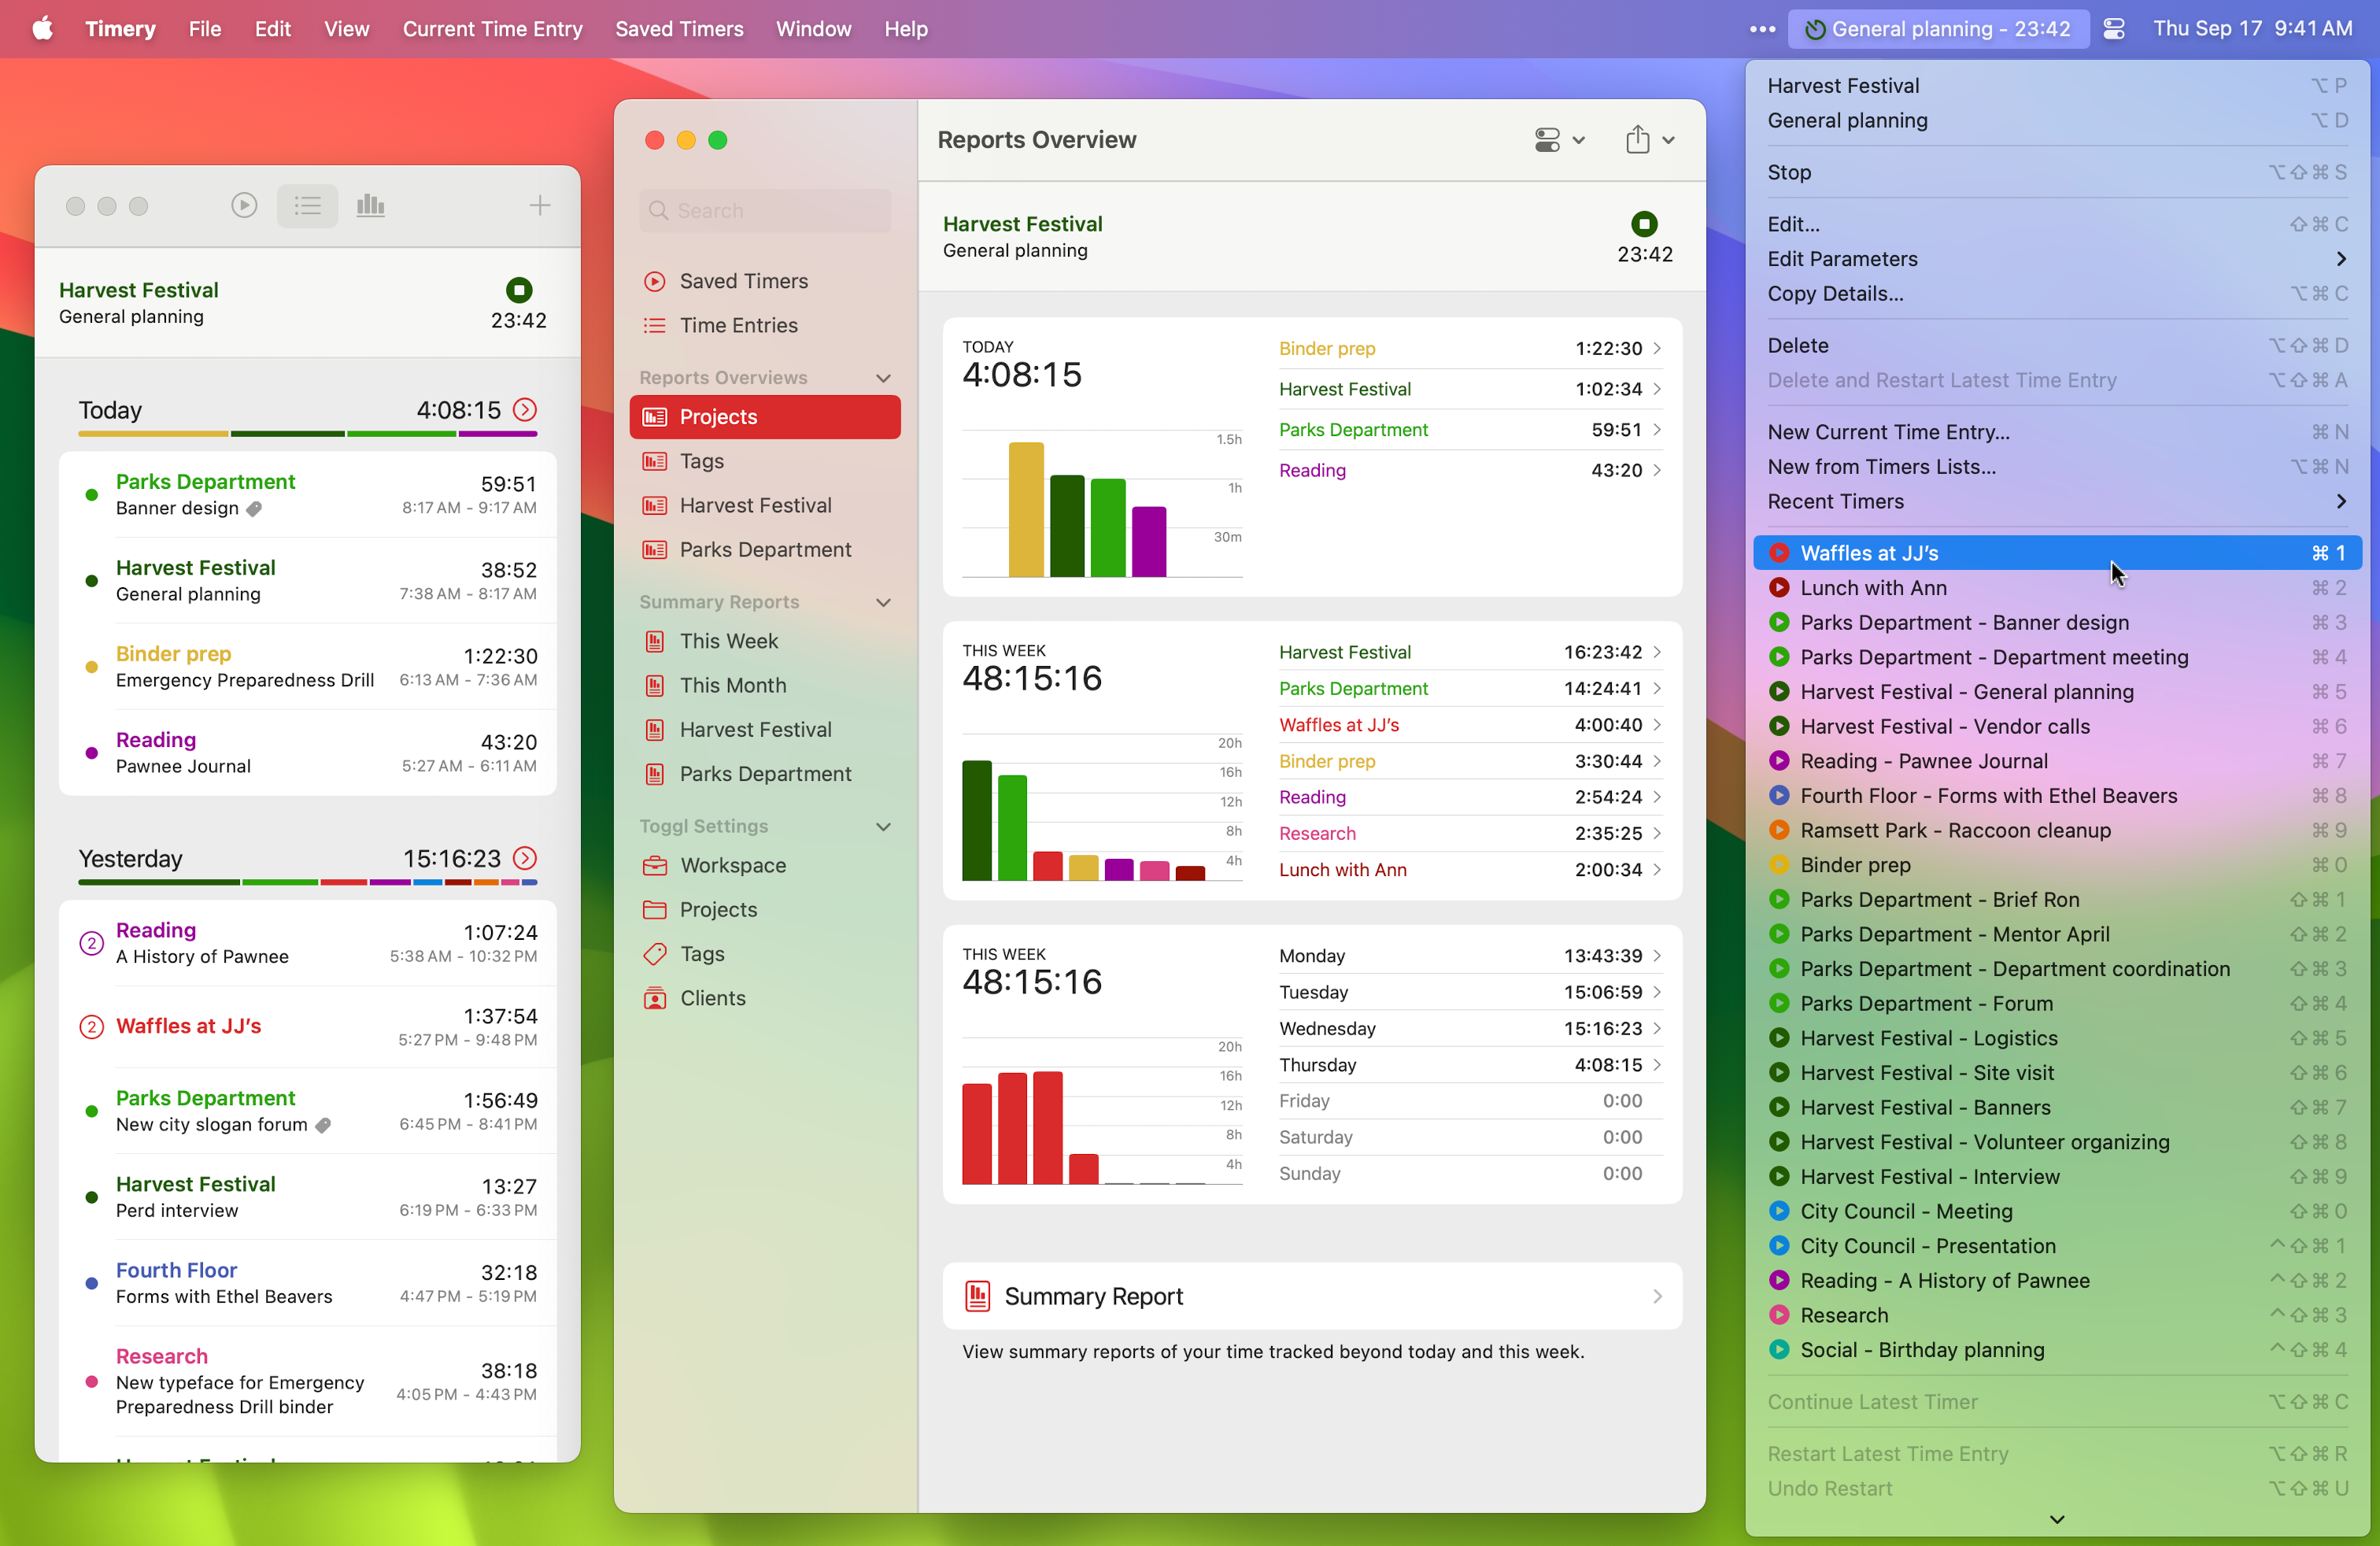
Task: Stop the timer in Reports Overview header
Action: pos(1644,224)
